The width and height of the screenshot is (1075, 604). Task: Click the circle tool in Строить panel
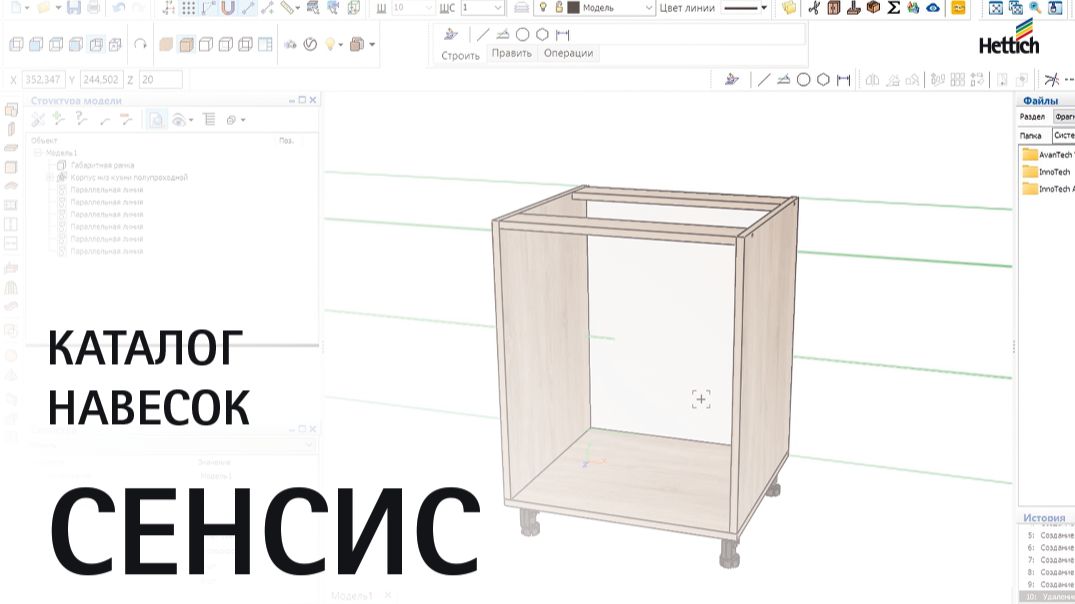click(x=522, y=34)
